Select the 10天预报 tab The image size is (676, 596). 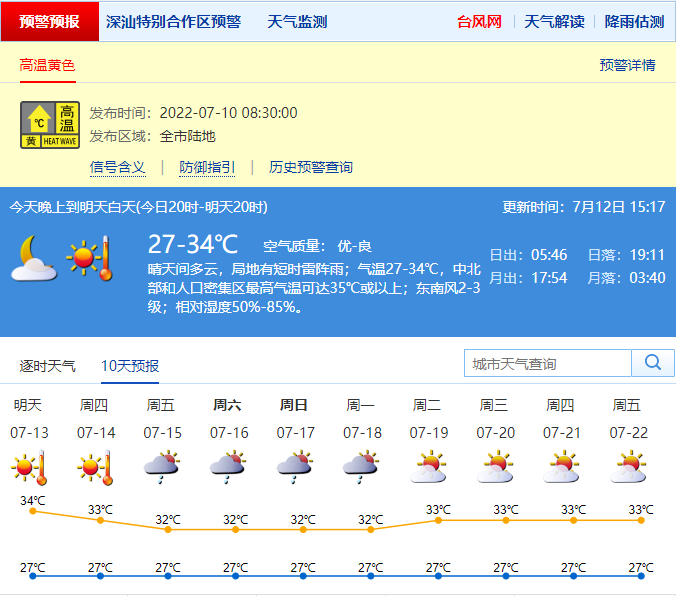(130, 366)
